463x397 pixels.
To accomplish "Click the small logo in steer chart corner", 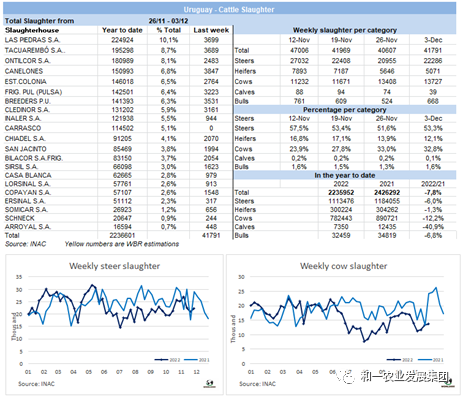I will coord(210,384).
